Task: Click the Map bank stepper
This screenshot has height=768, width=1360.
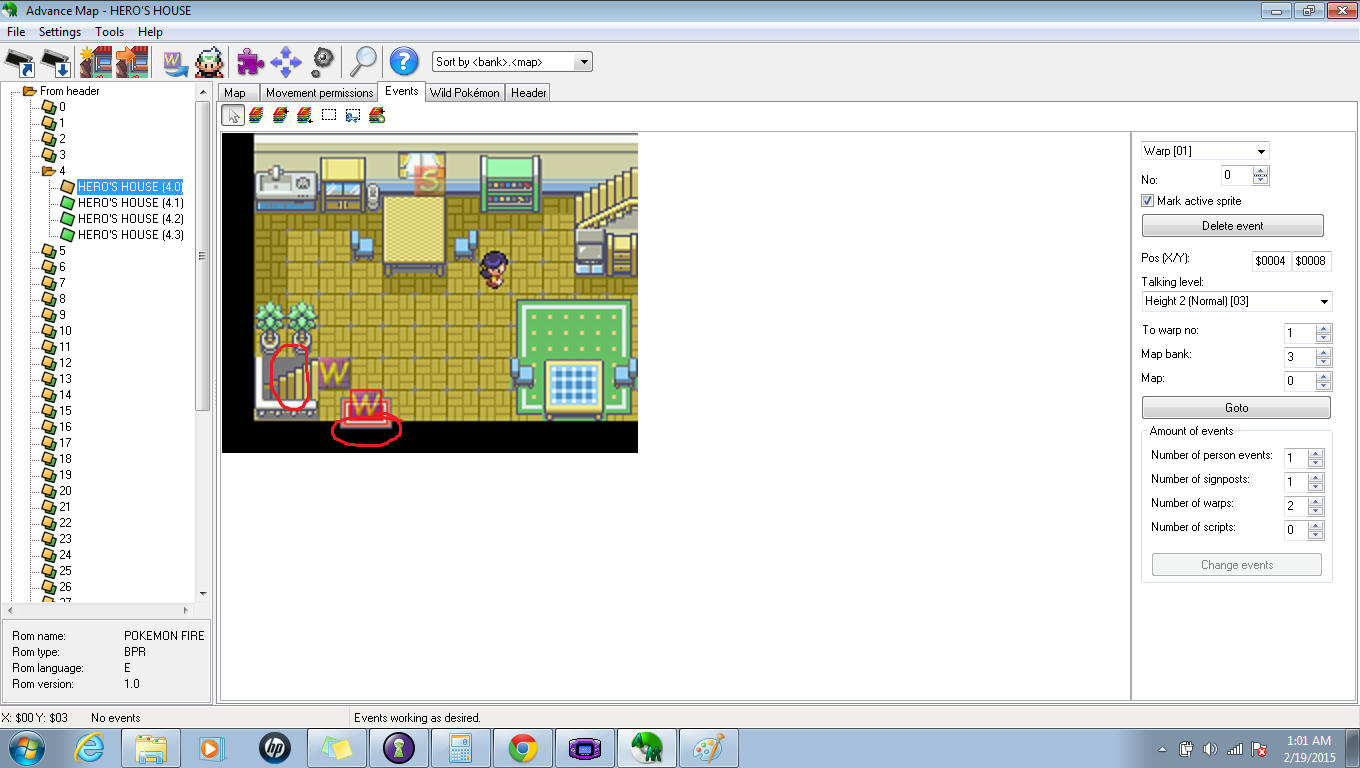Action: [x=1323, y=357]
